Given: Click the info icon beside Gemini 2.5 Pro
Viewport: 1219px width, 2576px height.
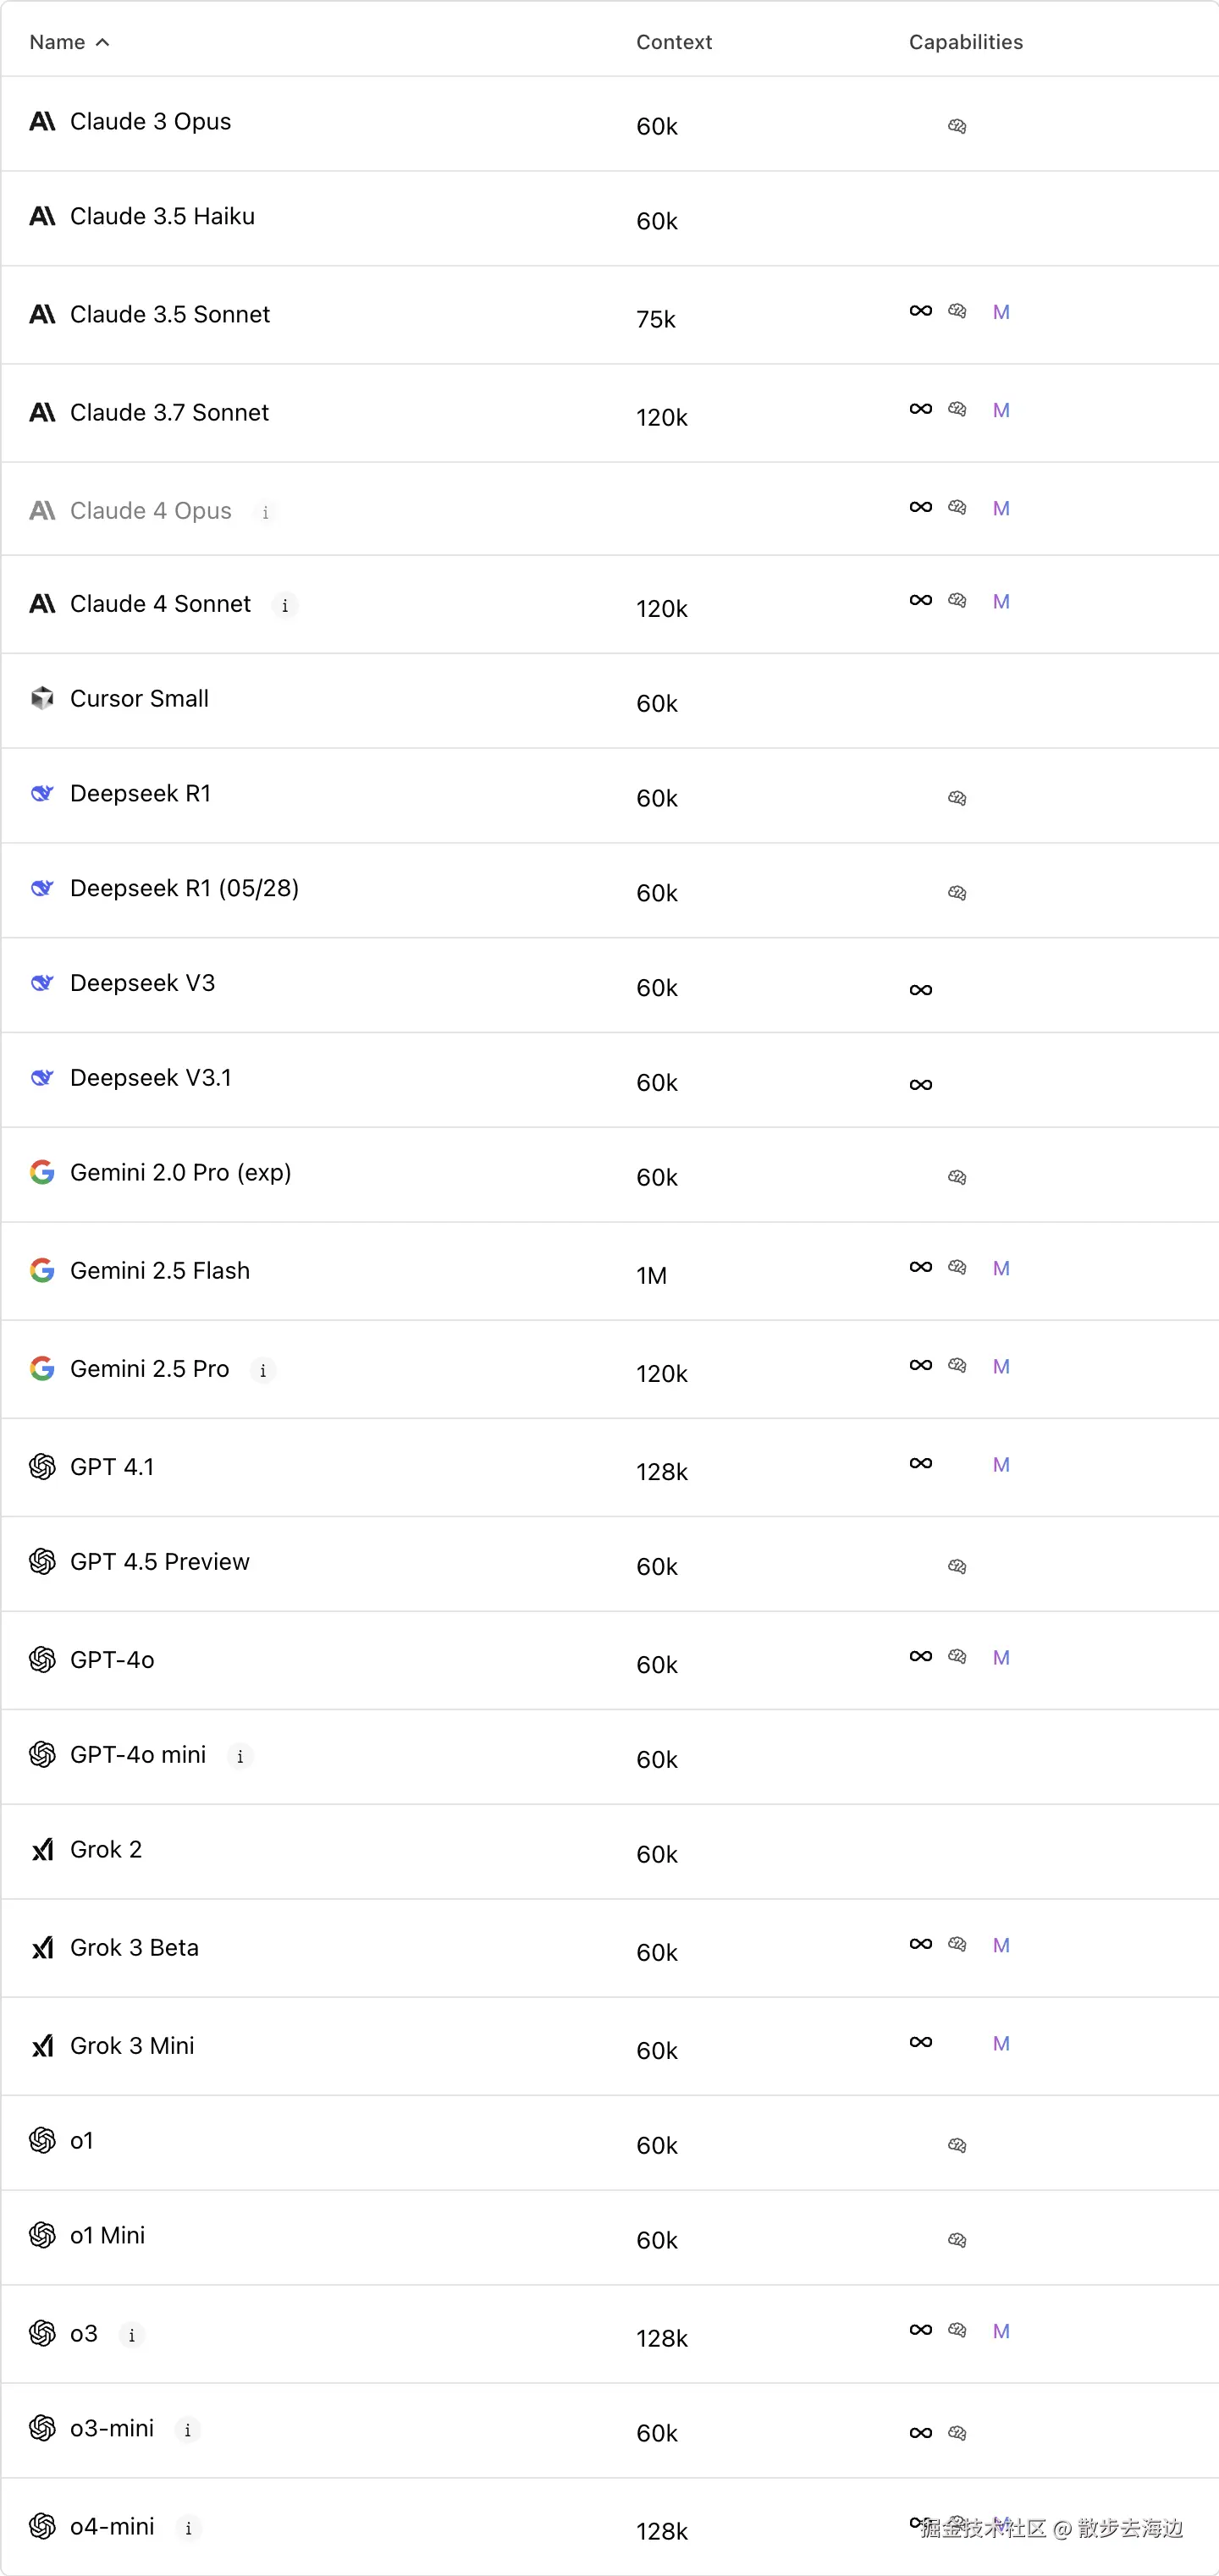Looking at the screenshot, I should click(263, 1370).
